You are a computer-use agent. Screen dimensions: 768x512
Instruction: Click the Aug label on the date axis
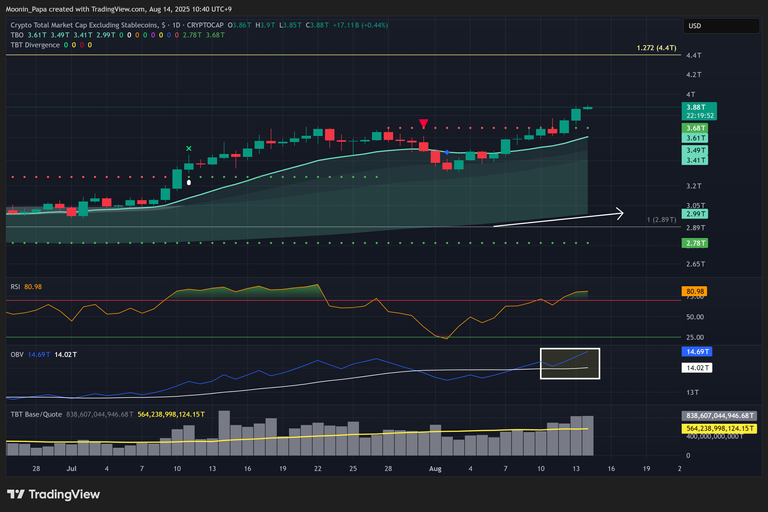click(x=435, y=469)
